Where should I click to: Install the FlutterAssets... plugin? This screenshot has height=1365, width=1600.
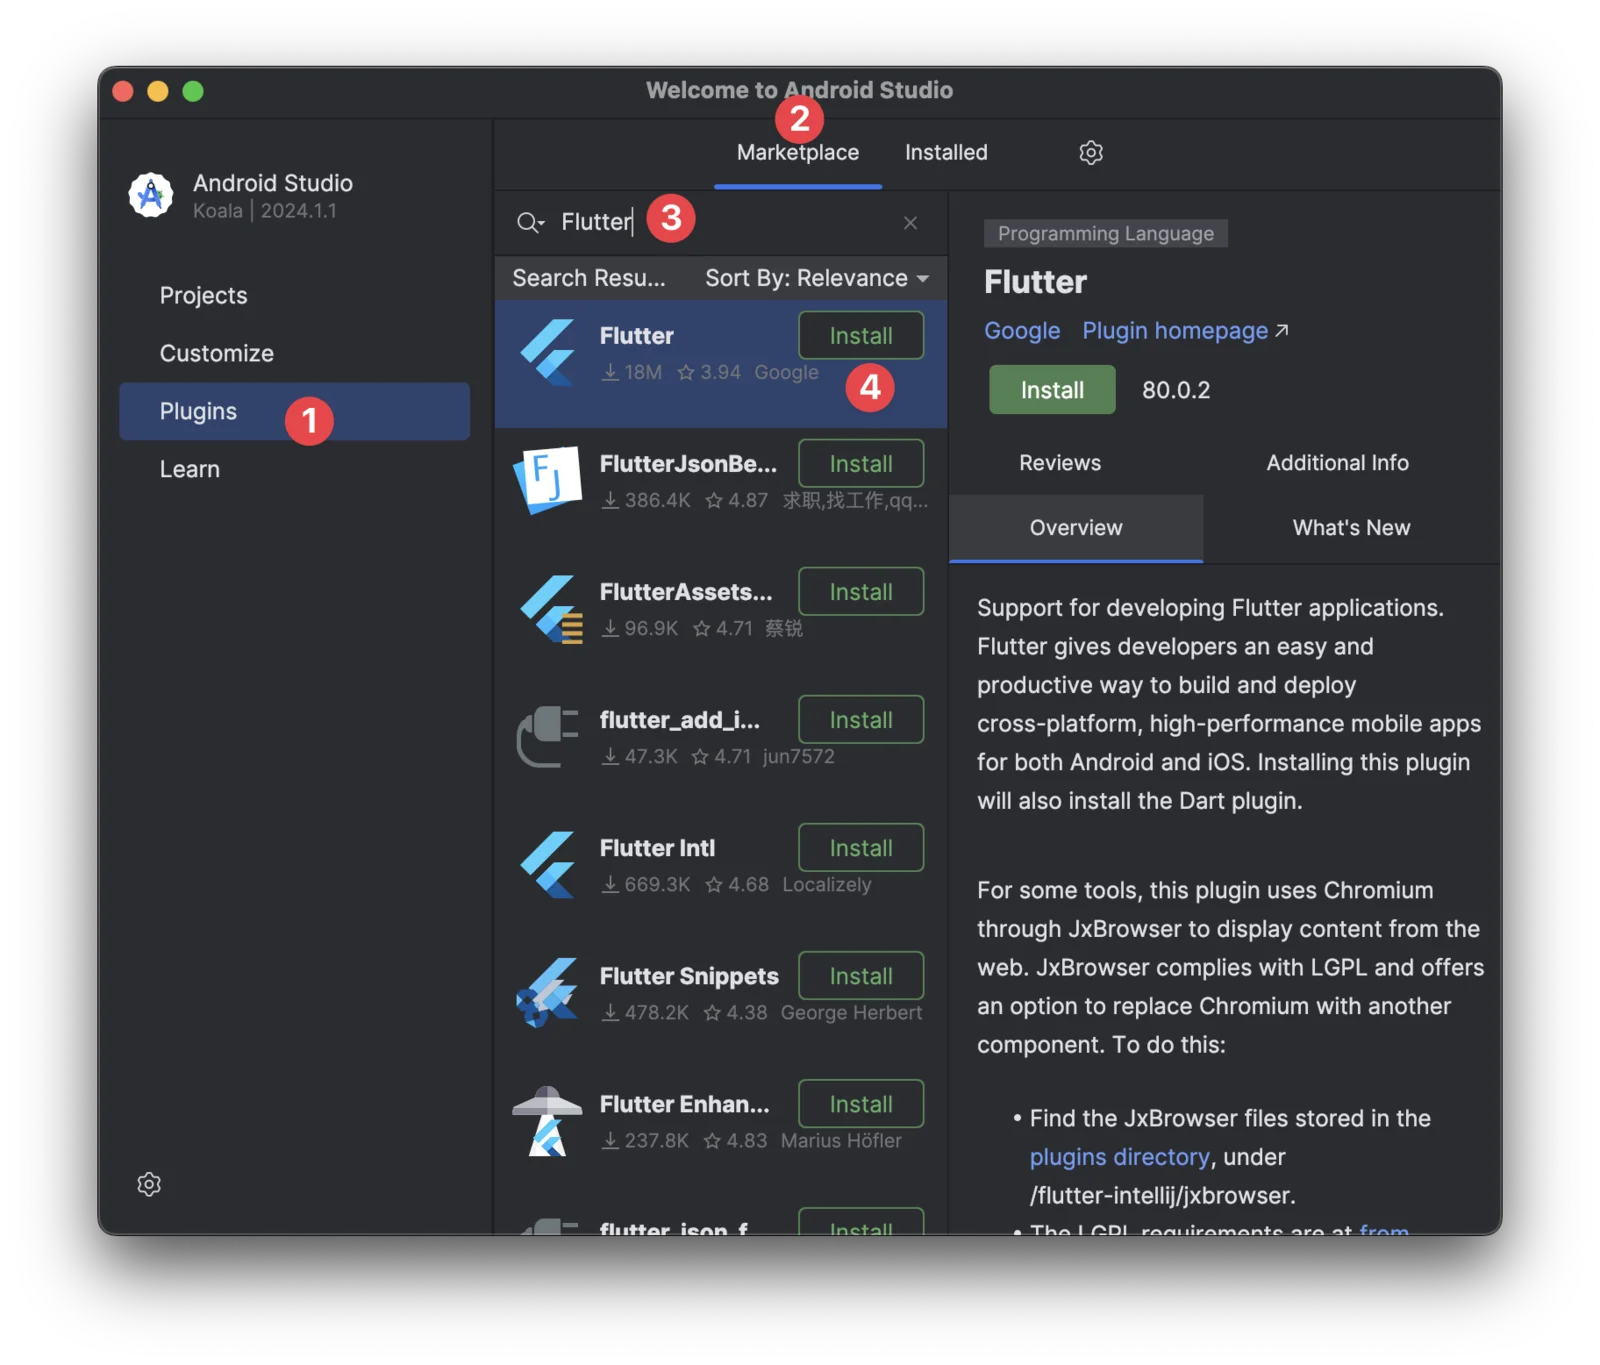[861, 592]
